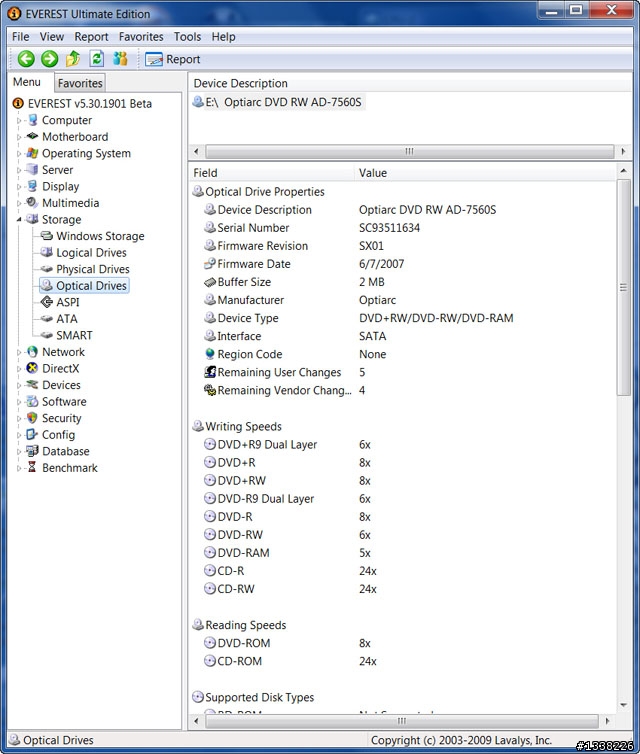Select the CD-ROM reading speed row
The width and height of the screenshot is (640, 754).
pos(403,661)
